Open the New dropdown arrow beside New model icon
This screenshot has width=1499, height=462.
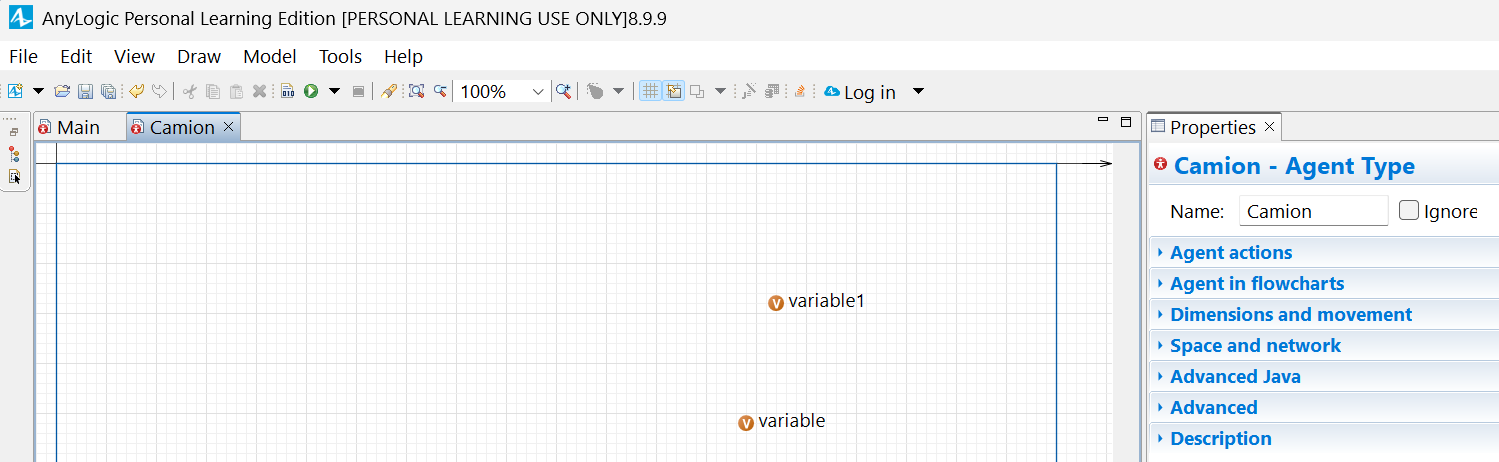point(39,91)
